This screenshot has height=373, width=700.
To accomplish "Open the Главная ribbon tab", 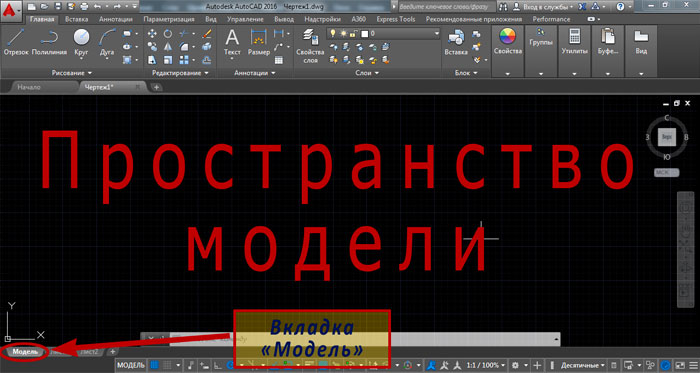I will (x=42, y=19).
